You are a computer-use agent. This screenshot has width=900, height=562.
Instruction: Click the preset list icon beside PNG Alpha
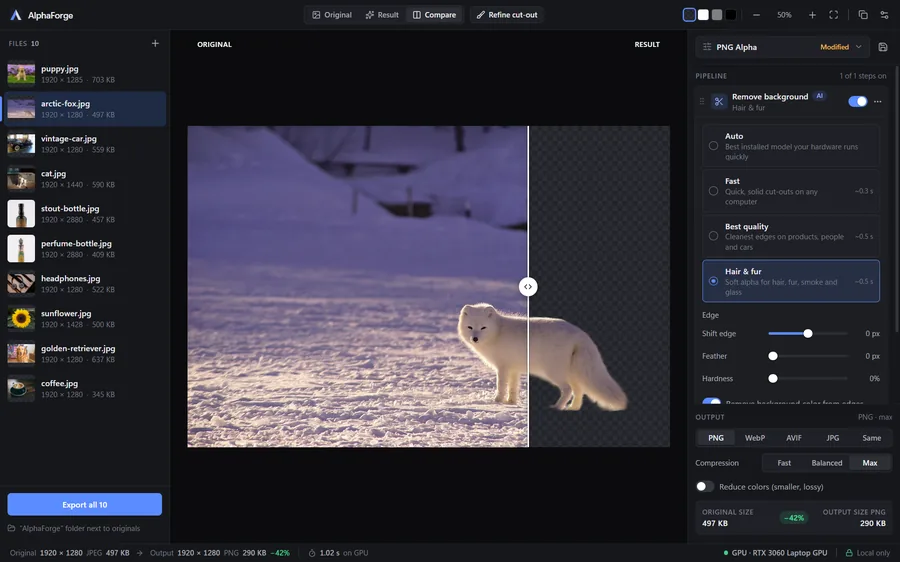[707, 47]
